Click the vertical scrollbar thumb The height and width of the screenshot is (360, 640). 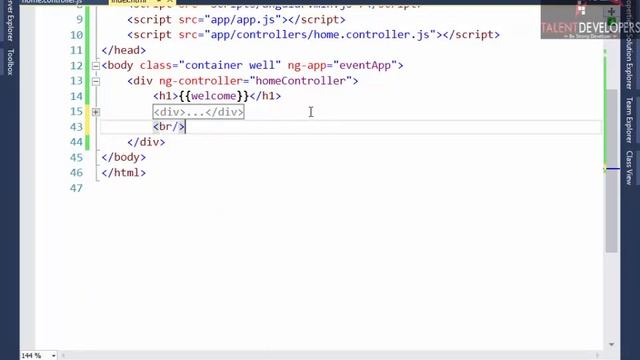click(x=611, y=171)
